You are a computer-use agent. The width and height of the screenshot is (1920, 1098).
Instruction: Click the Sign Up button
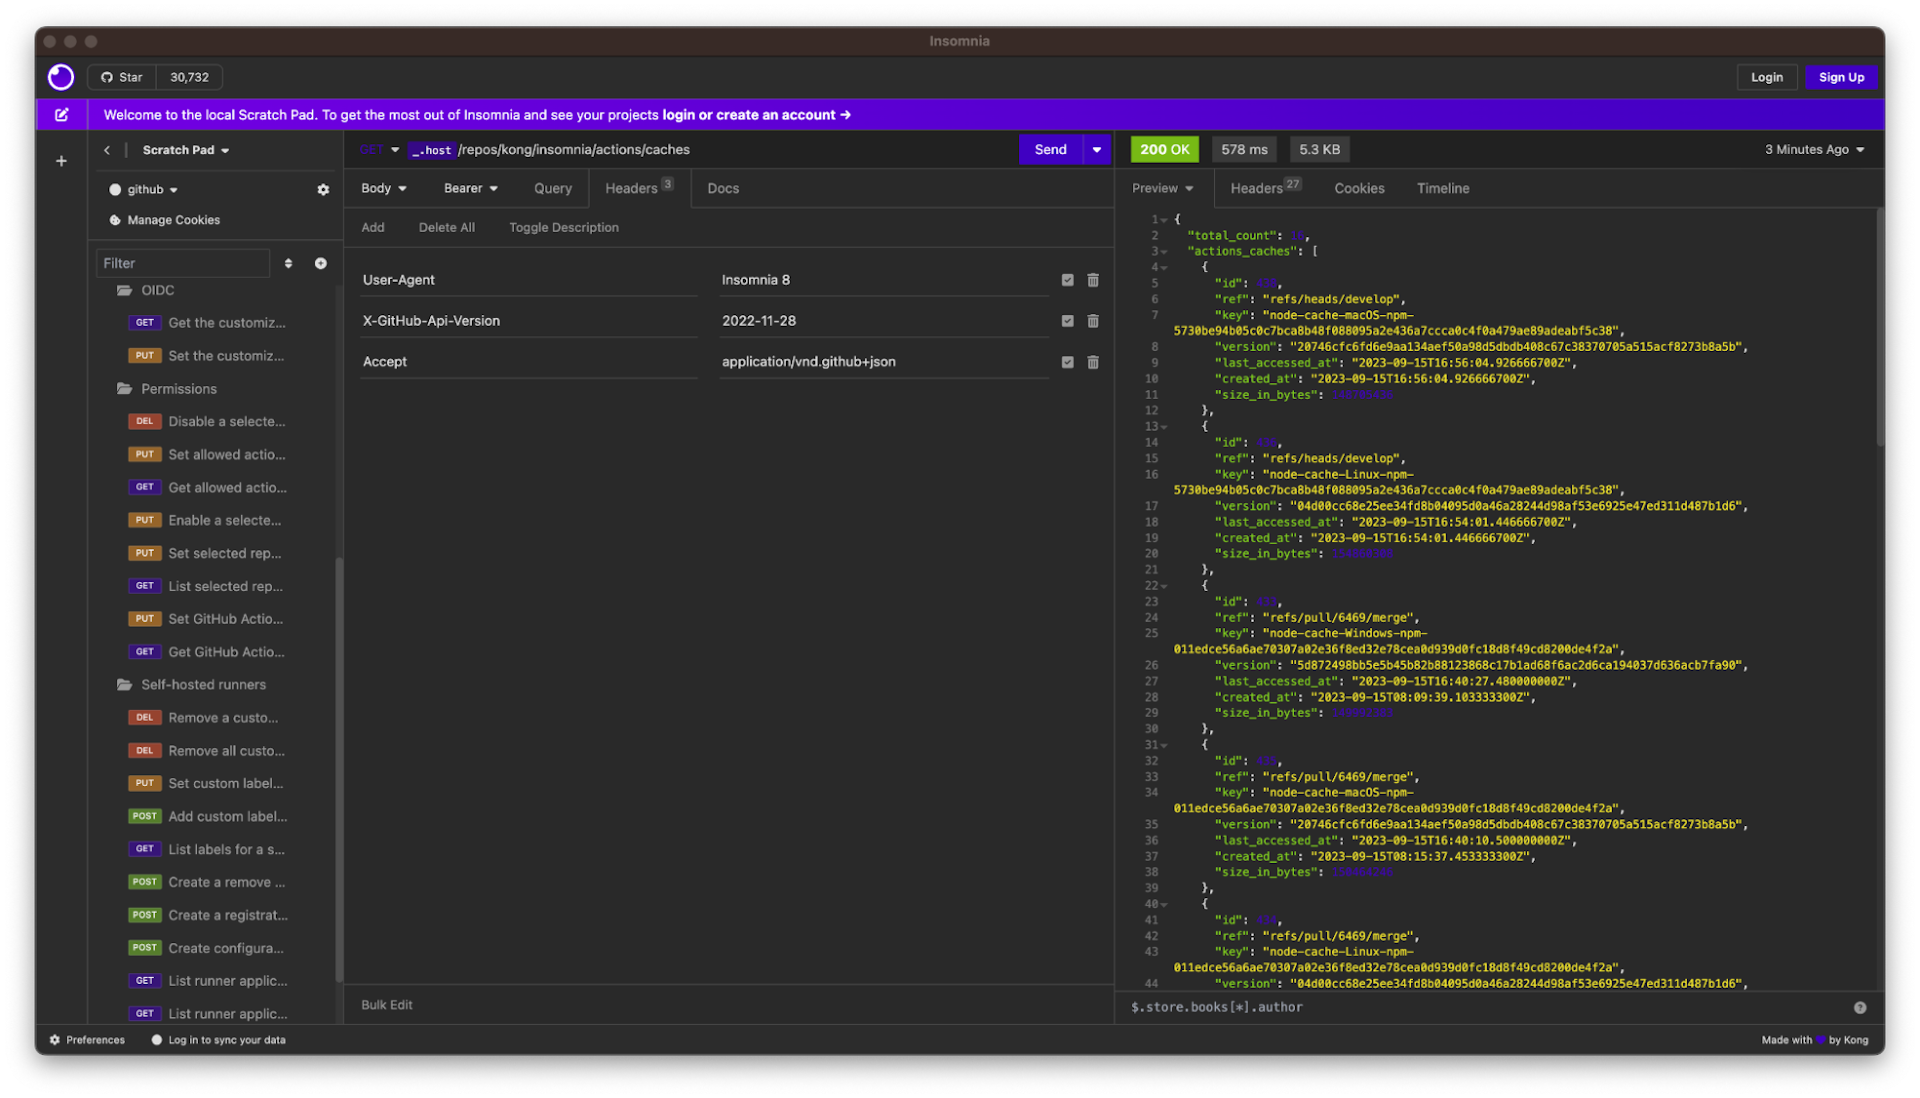[x=1840, y=78]
